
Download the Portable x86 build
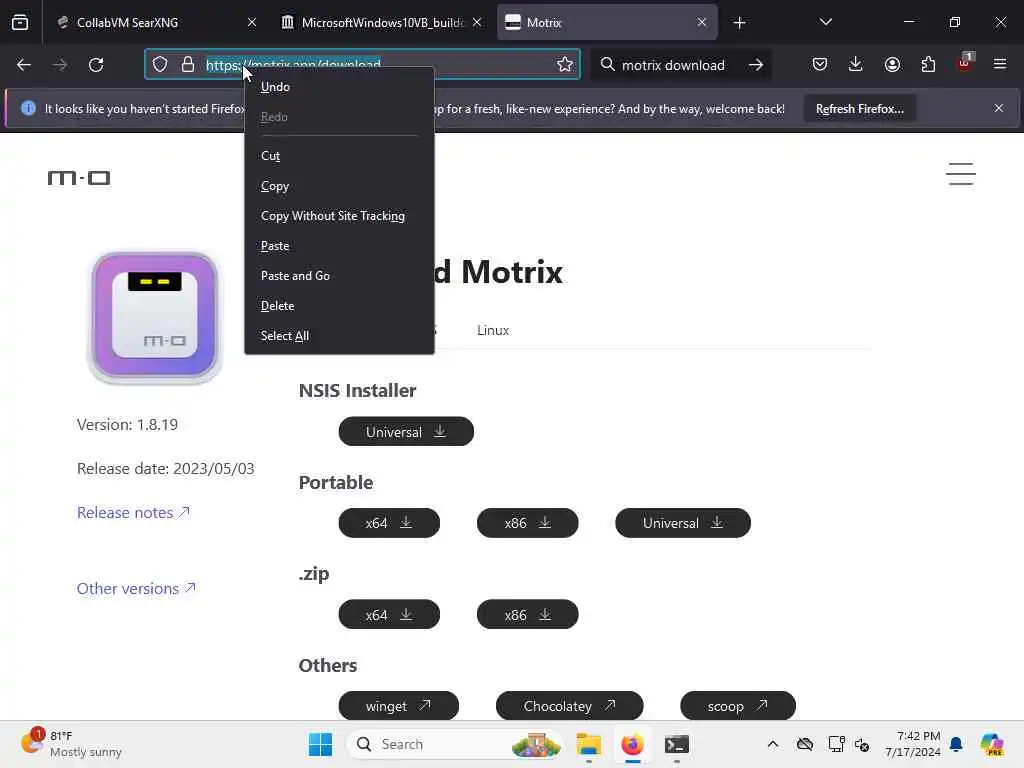pos(528,523)
